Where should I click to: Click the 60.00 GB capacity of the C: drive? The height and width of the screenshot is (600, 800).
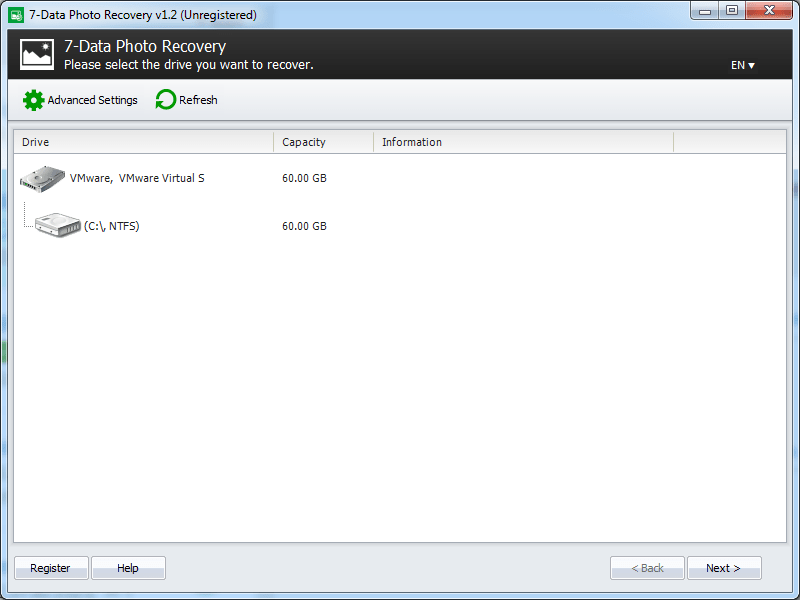307,225
